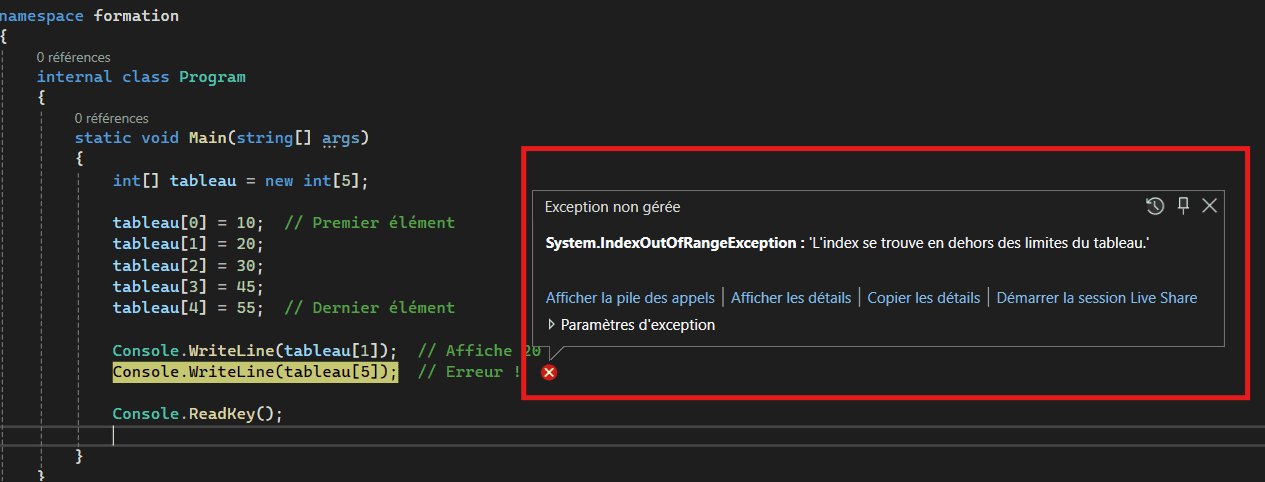The image size is (1265, 482).
Task: Click the Exception non gérée title text
Action: [x=612, y=207]
